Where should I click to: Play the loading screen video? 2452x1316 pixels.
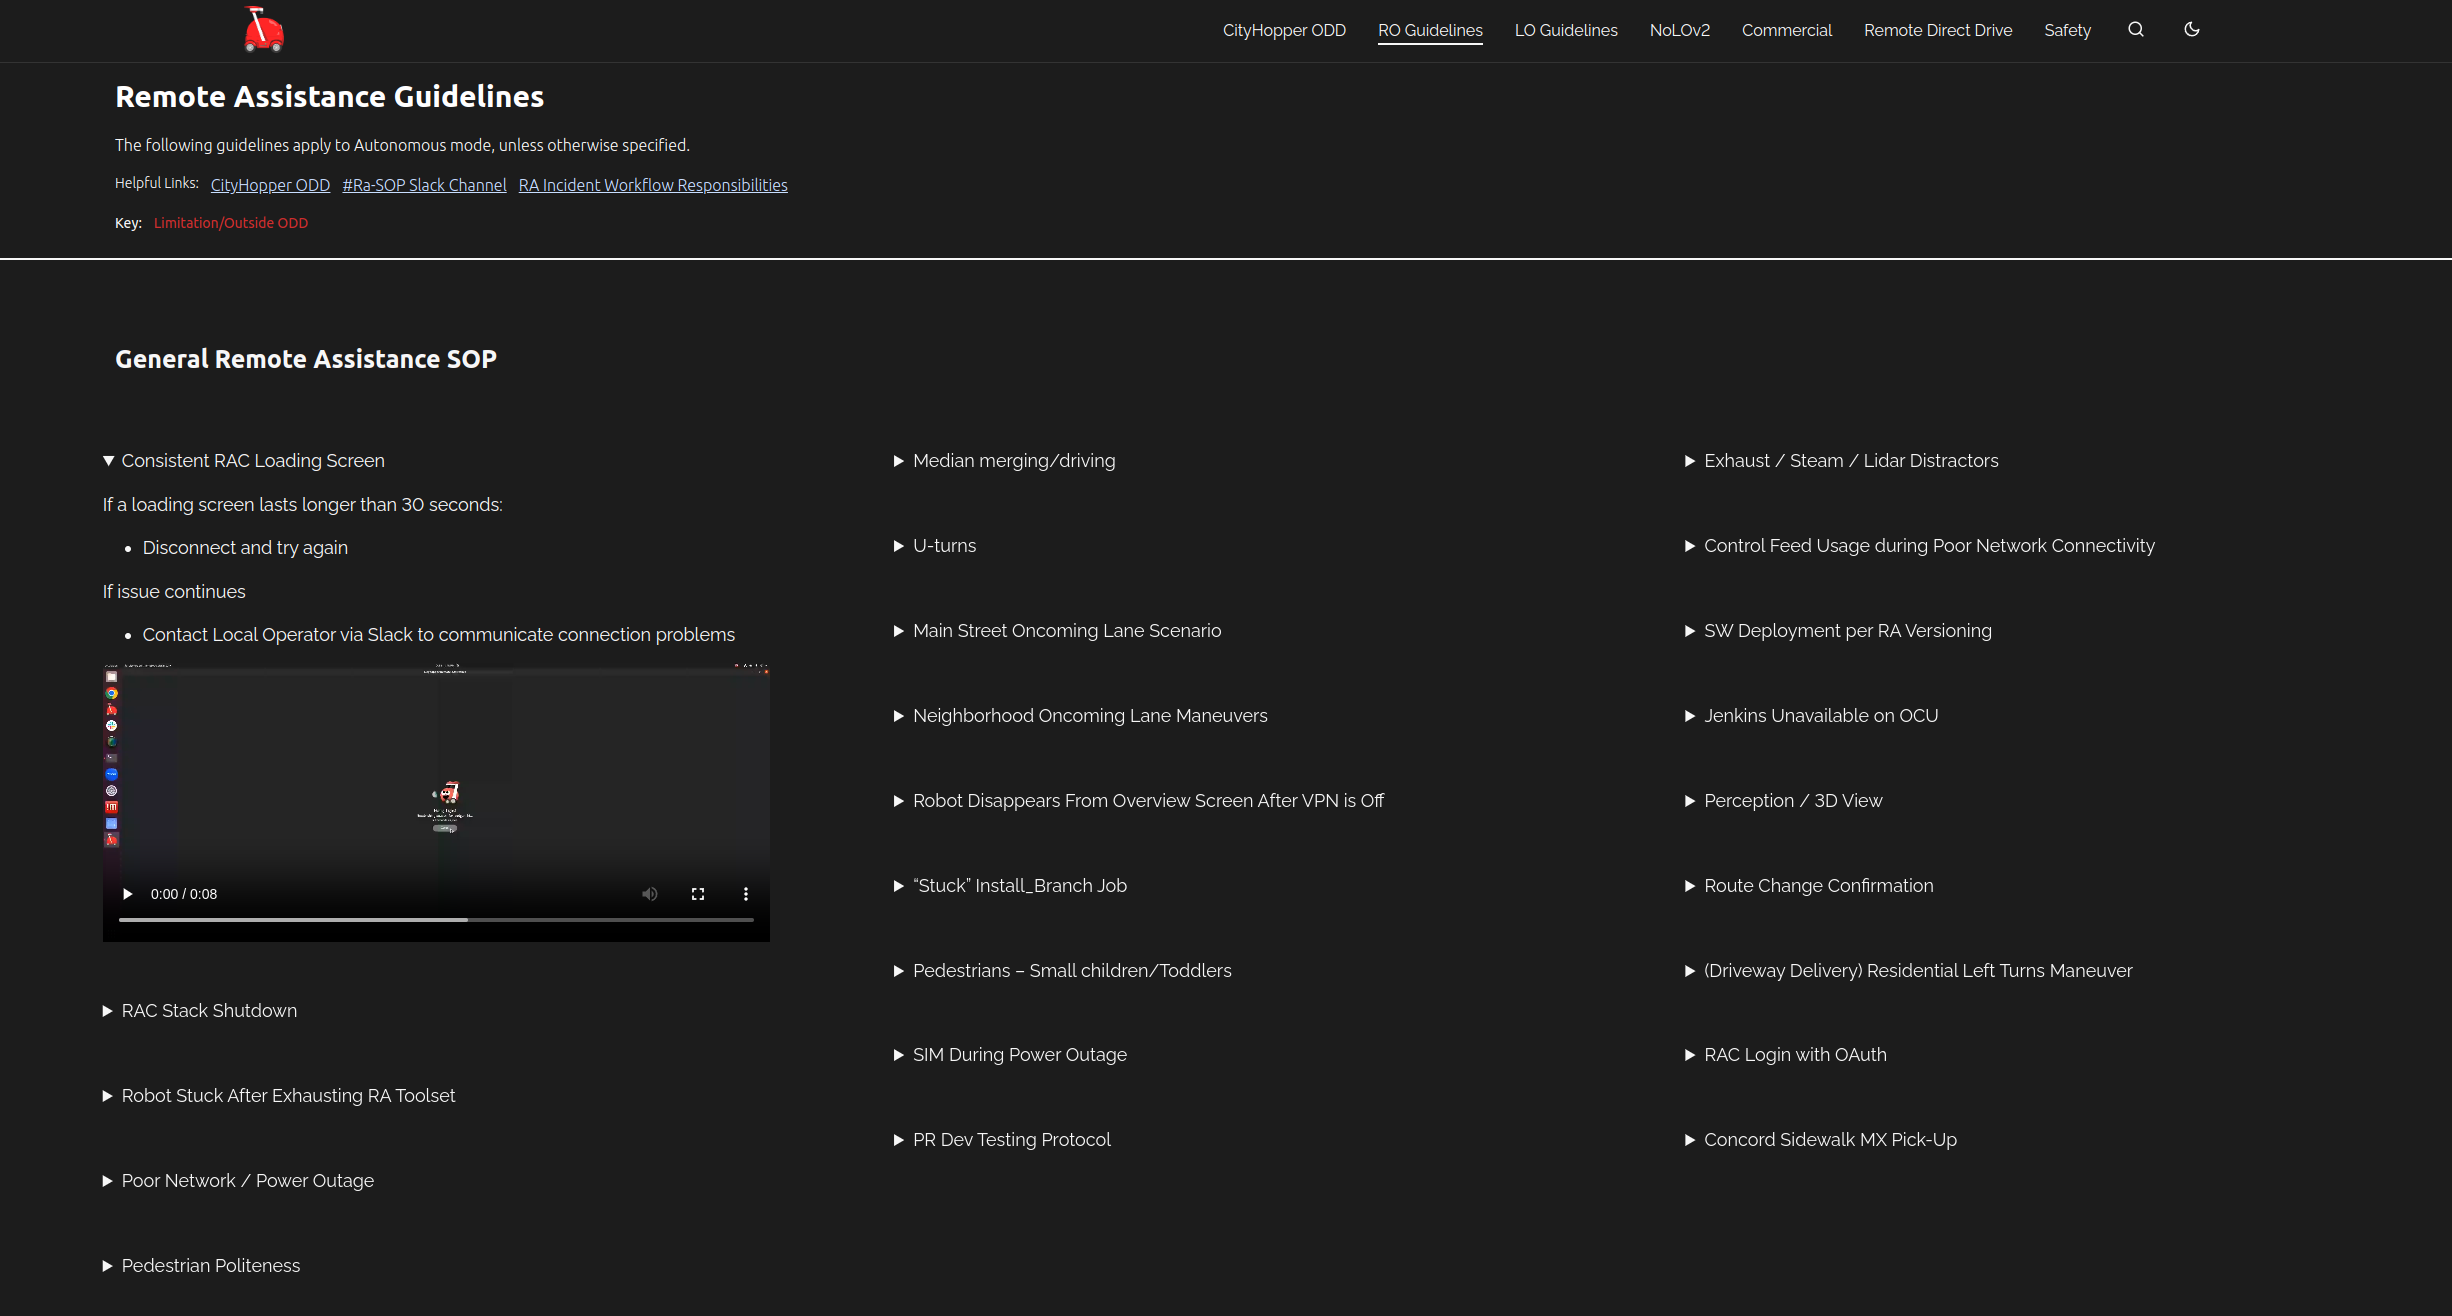pos(128,894)
